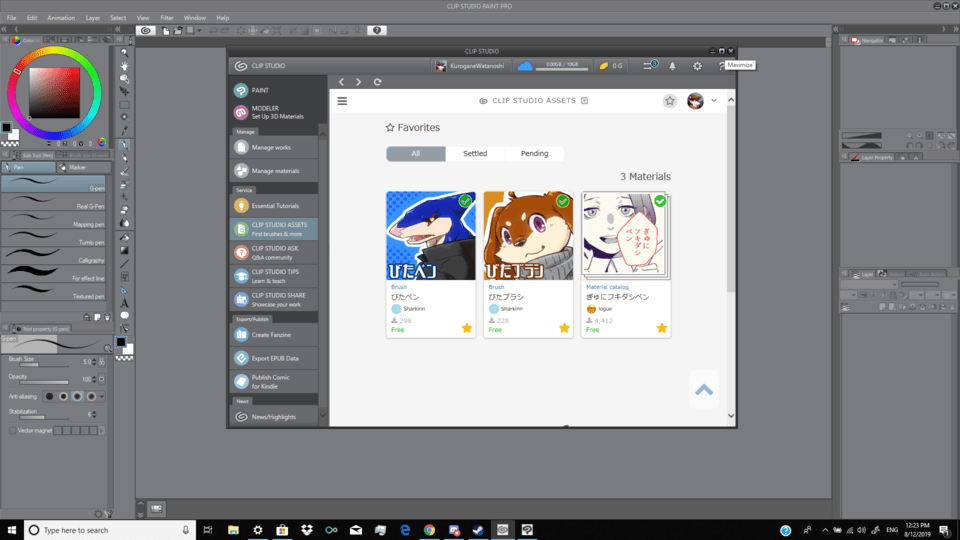The height and width of the screenshot is (540, 960).
Task: Expand the user avatar dropdown arrow
Action: click(714, 101)
